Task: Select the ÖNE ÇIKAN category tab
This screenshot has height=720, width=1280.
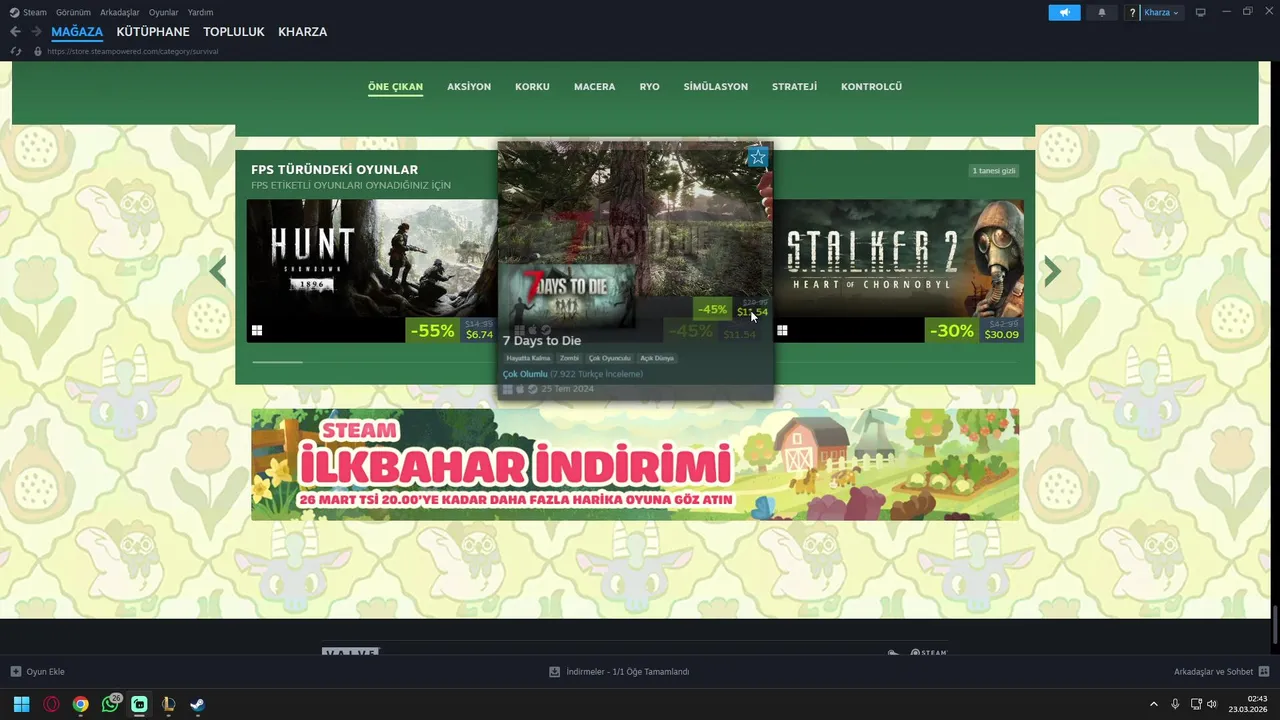Action: (395, 87)
